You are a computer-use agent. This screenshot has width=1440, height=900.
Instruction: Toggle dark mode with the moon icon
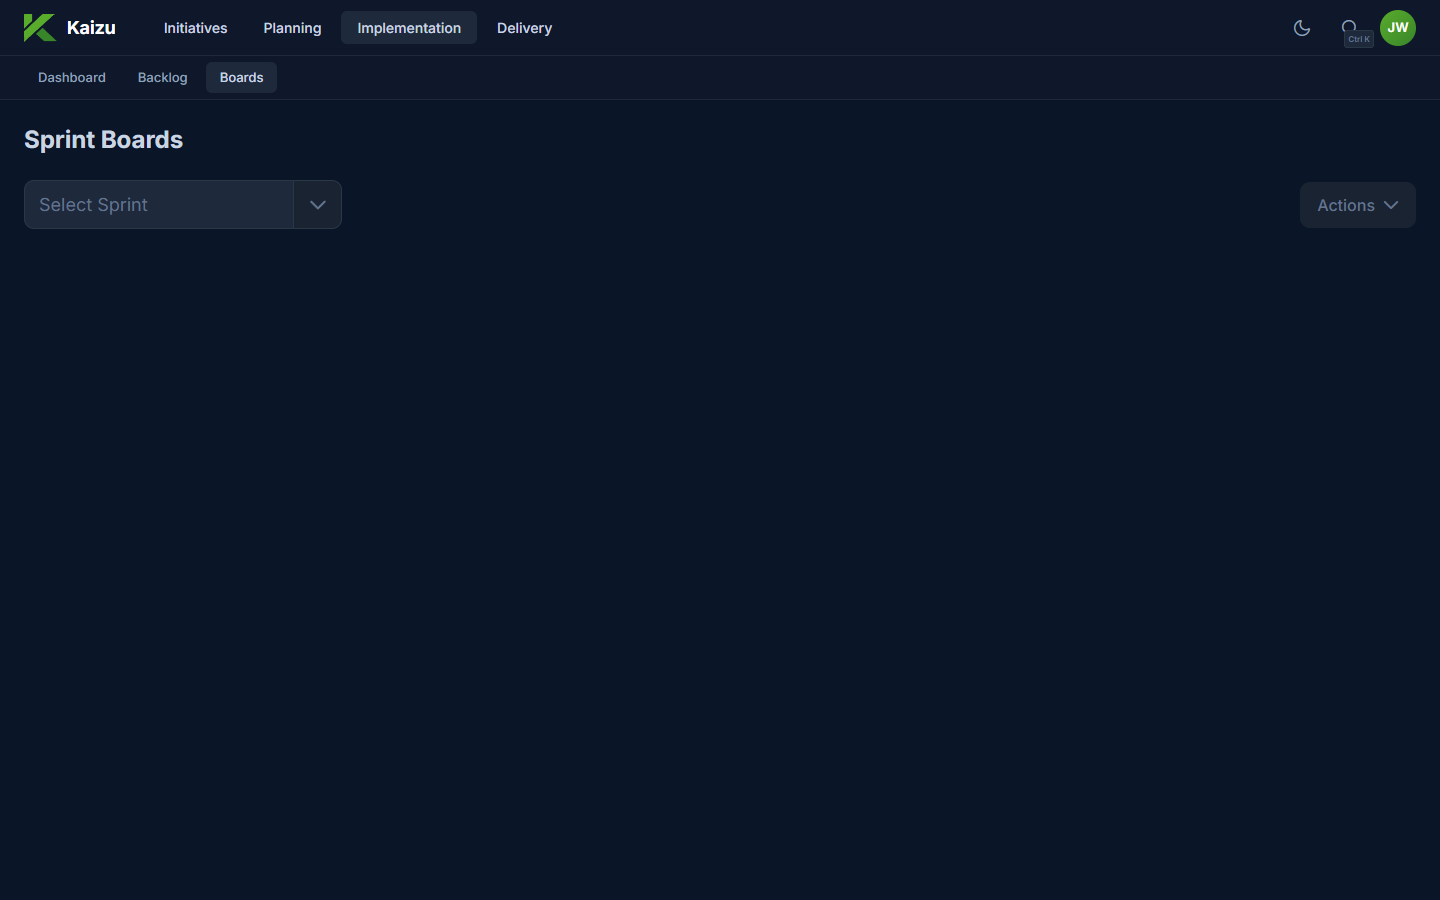point(1301,28)
